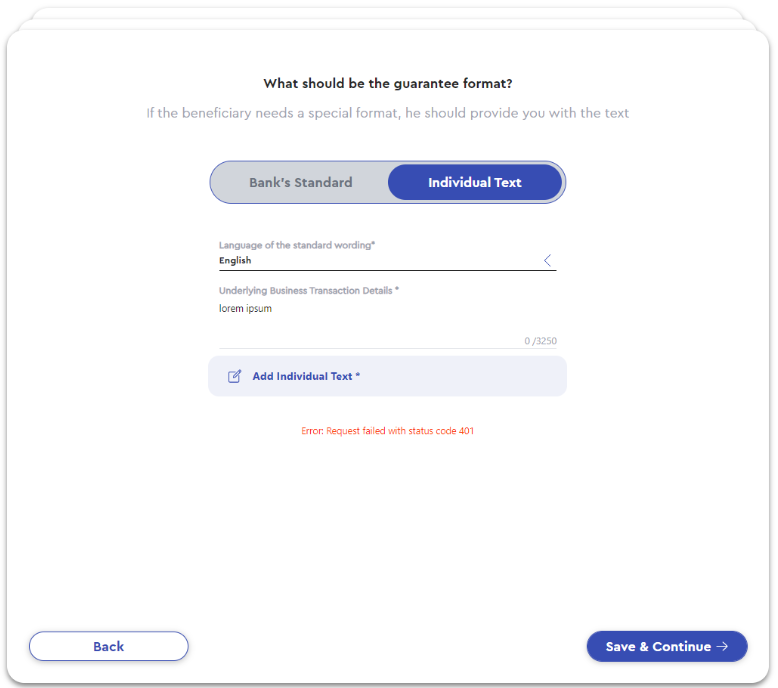The width and height of the screenshot is (778, 688).
Task: Click the chevron icon in the language field
Action: [x=547, y=260]
